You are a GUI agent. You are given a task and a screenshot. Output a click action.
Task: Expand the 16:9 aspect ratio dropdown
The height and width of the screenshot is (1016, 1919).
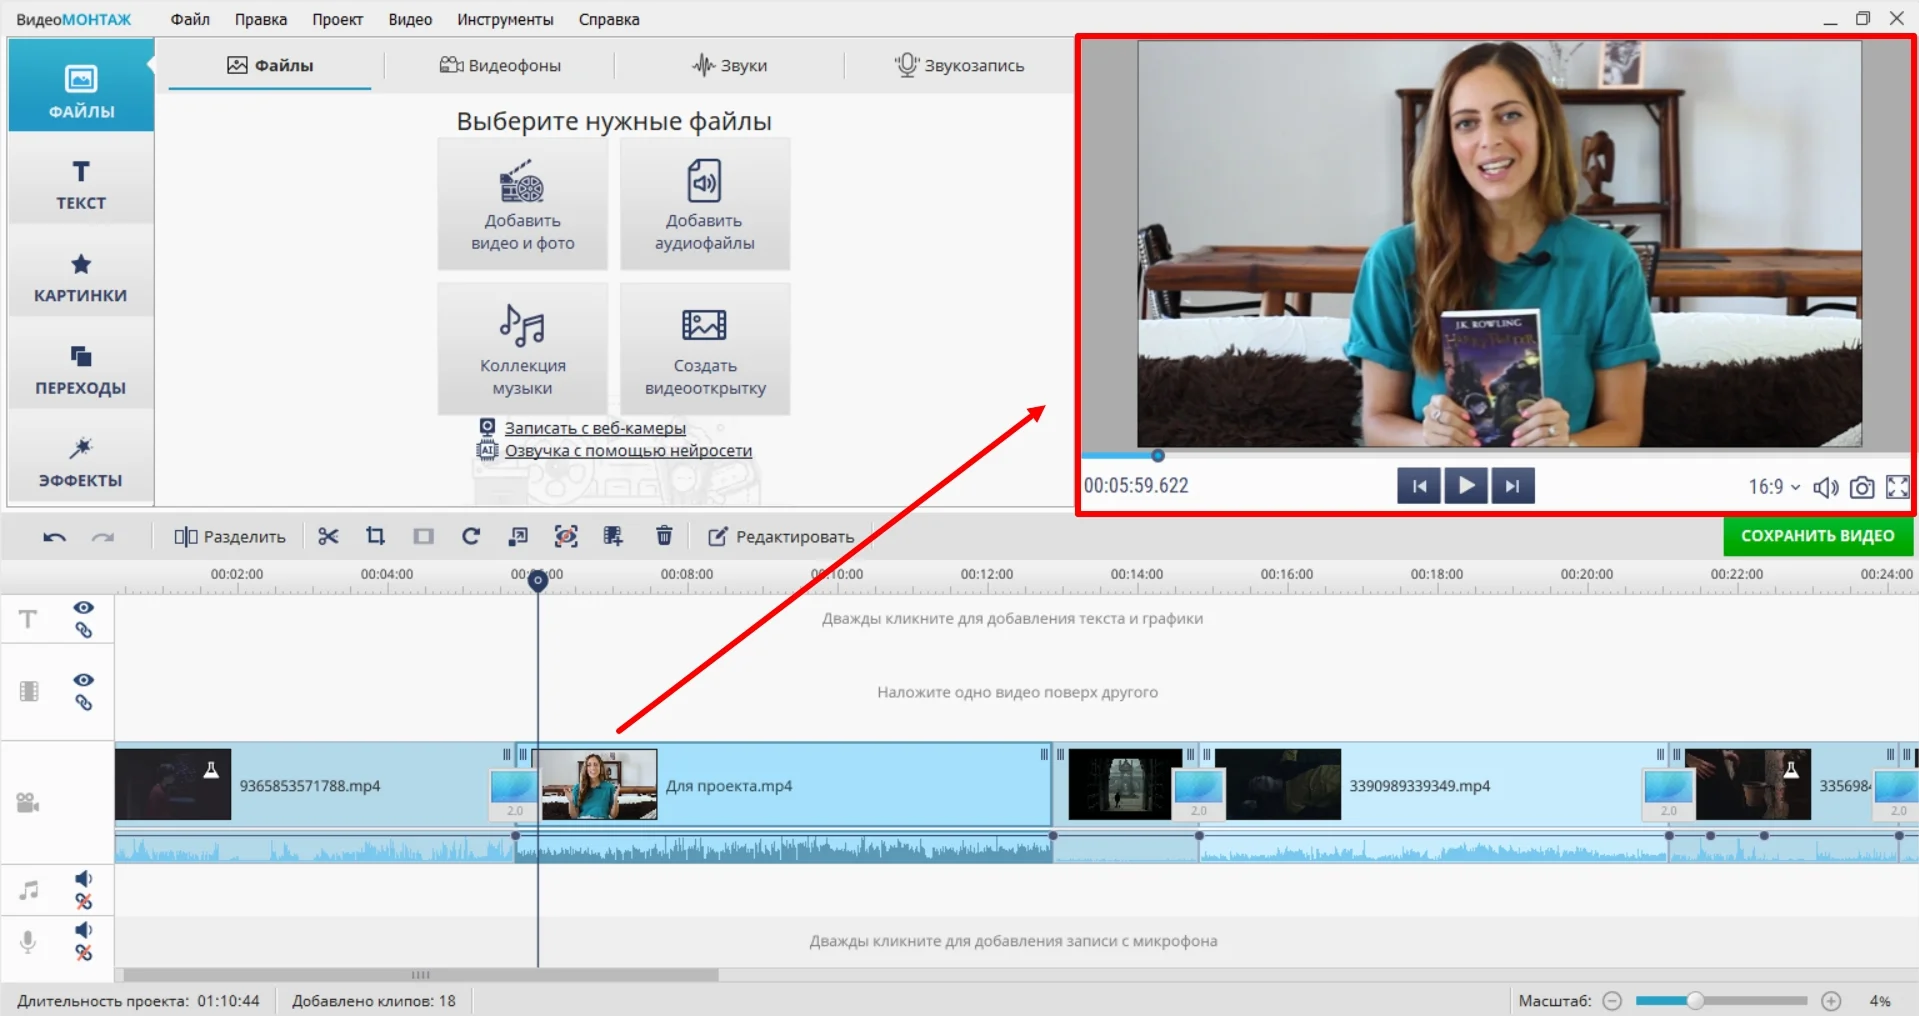1773,487
